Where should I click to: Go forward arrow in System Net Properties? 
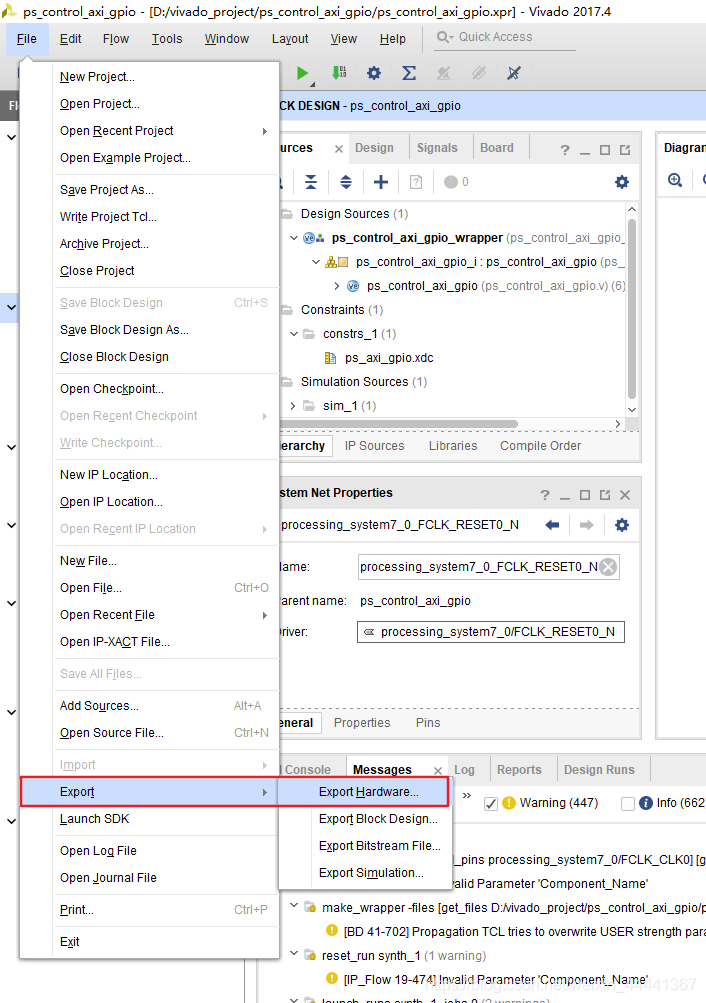tap(586, 525)
